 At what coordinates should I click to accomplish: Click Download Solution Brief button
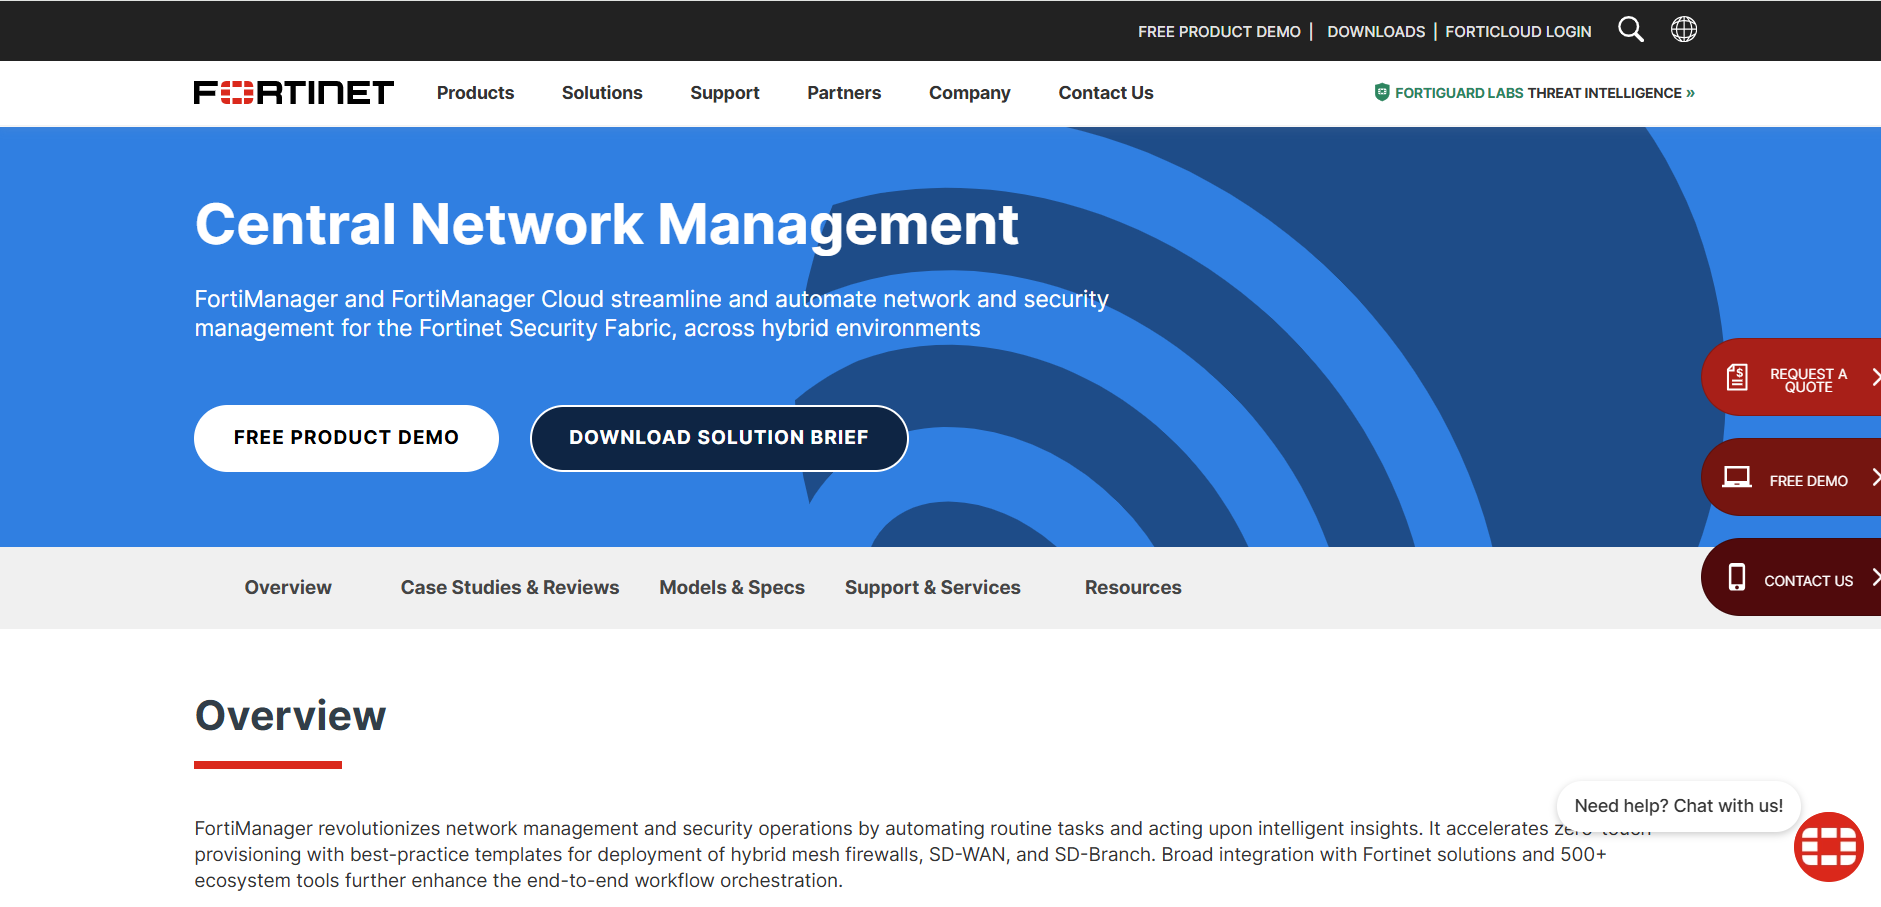pos(719,438)
